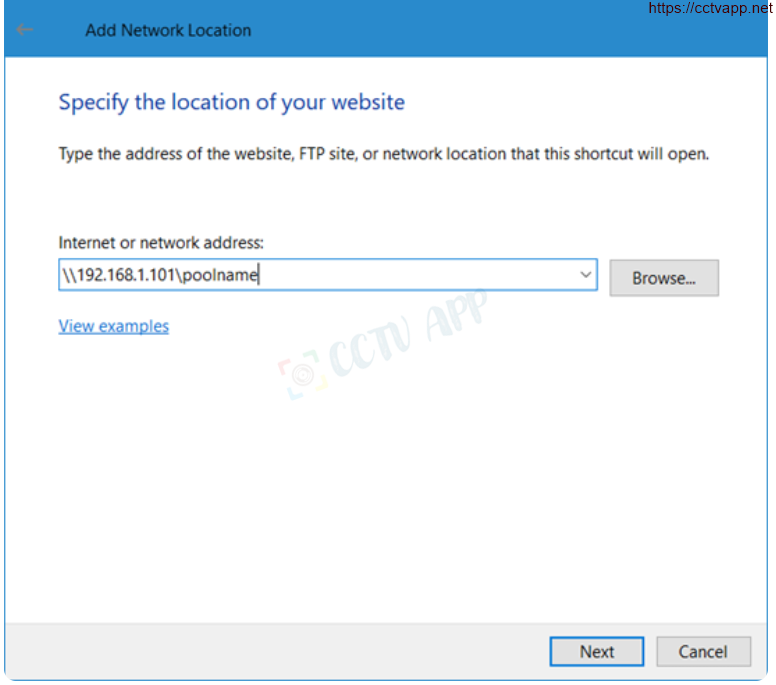Click the 'Specify the location of your website' heading
This screenshot has height=685, width=776.
(231, 102)
